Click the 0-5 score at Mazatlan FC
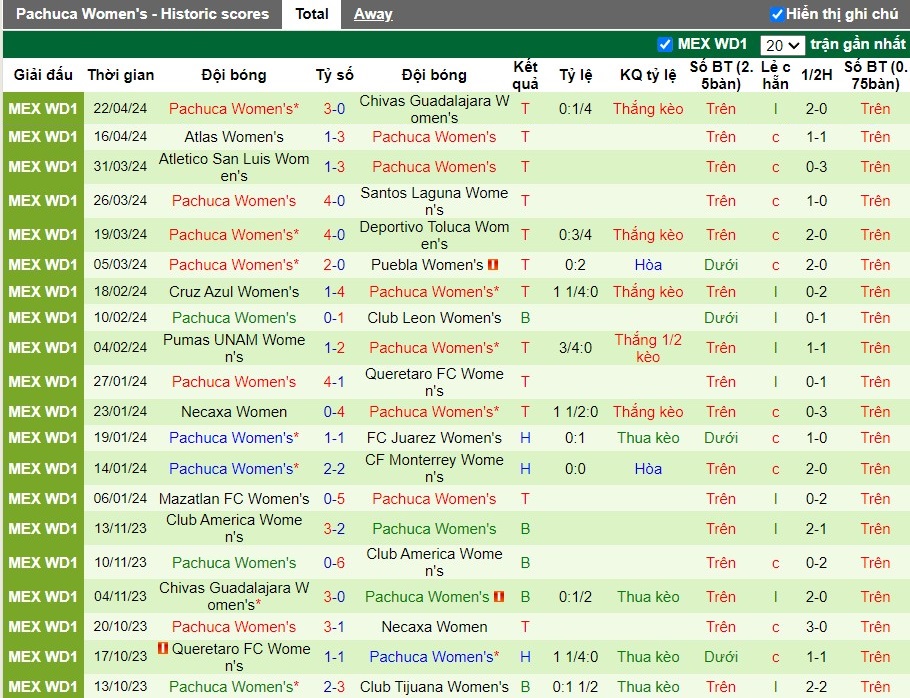 [x=334, y=499]
